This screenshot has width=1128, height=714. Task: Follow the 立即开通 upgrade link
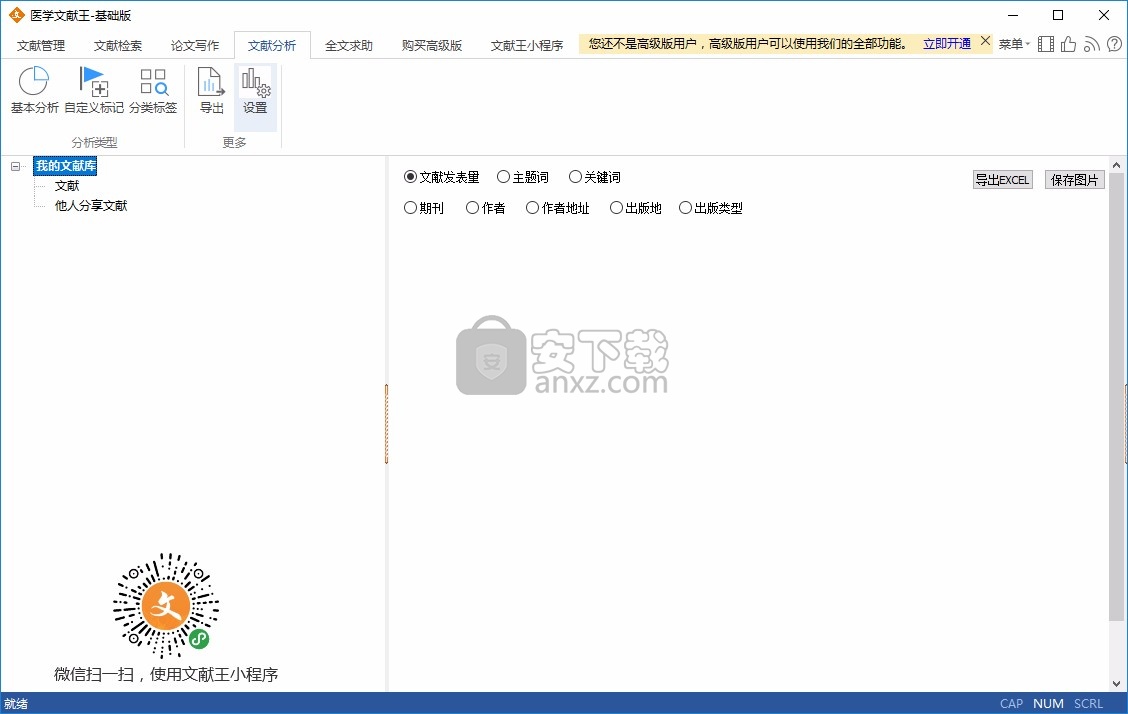pos(947,44)
